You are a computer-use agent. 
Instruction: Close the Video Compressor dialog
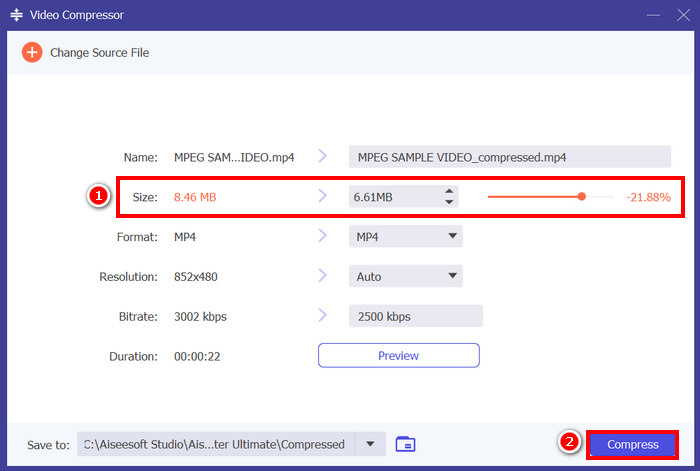coord(681,16)
